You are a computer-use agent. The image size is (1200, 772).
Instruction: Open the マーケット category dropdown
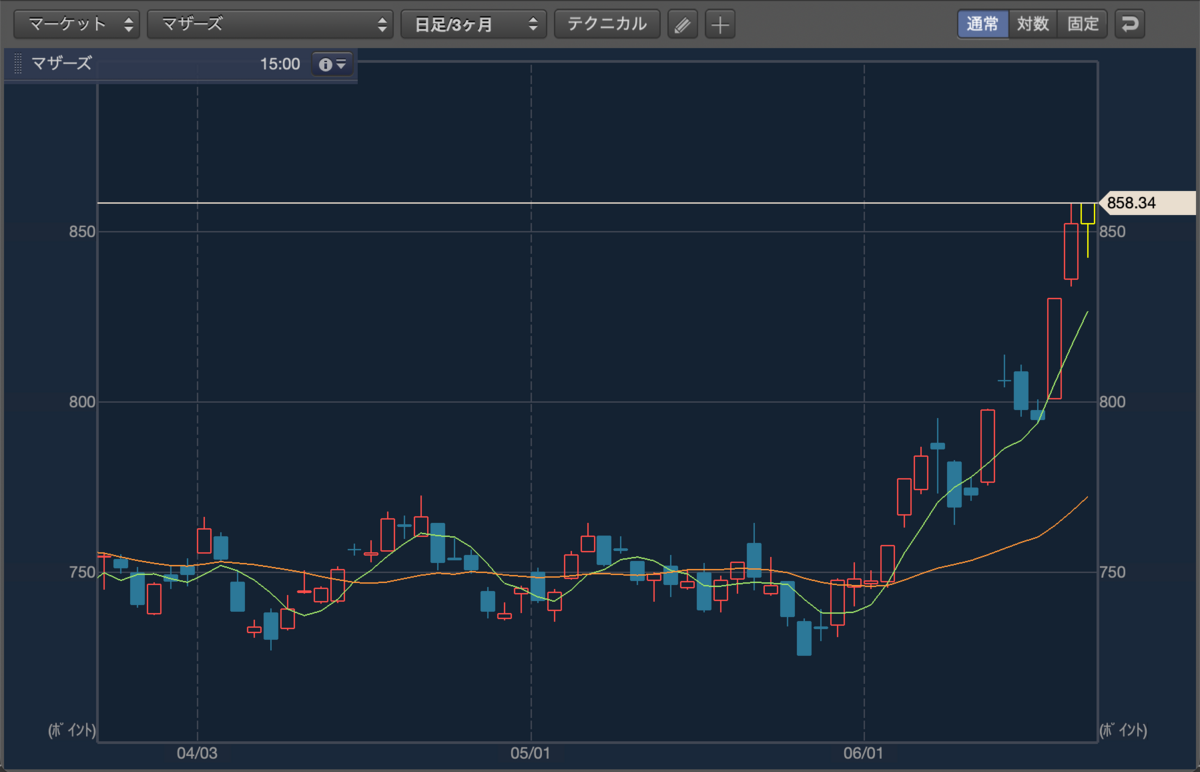click(x=76, y=24)
